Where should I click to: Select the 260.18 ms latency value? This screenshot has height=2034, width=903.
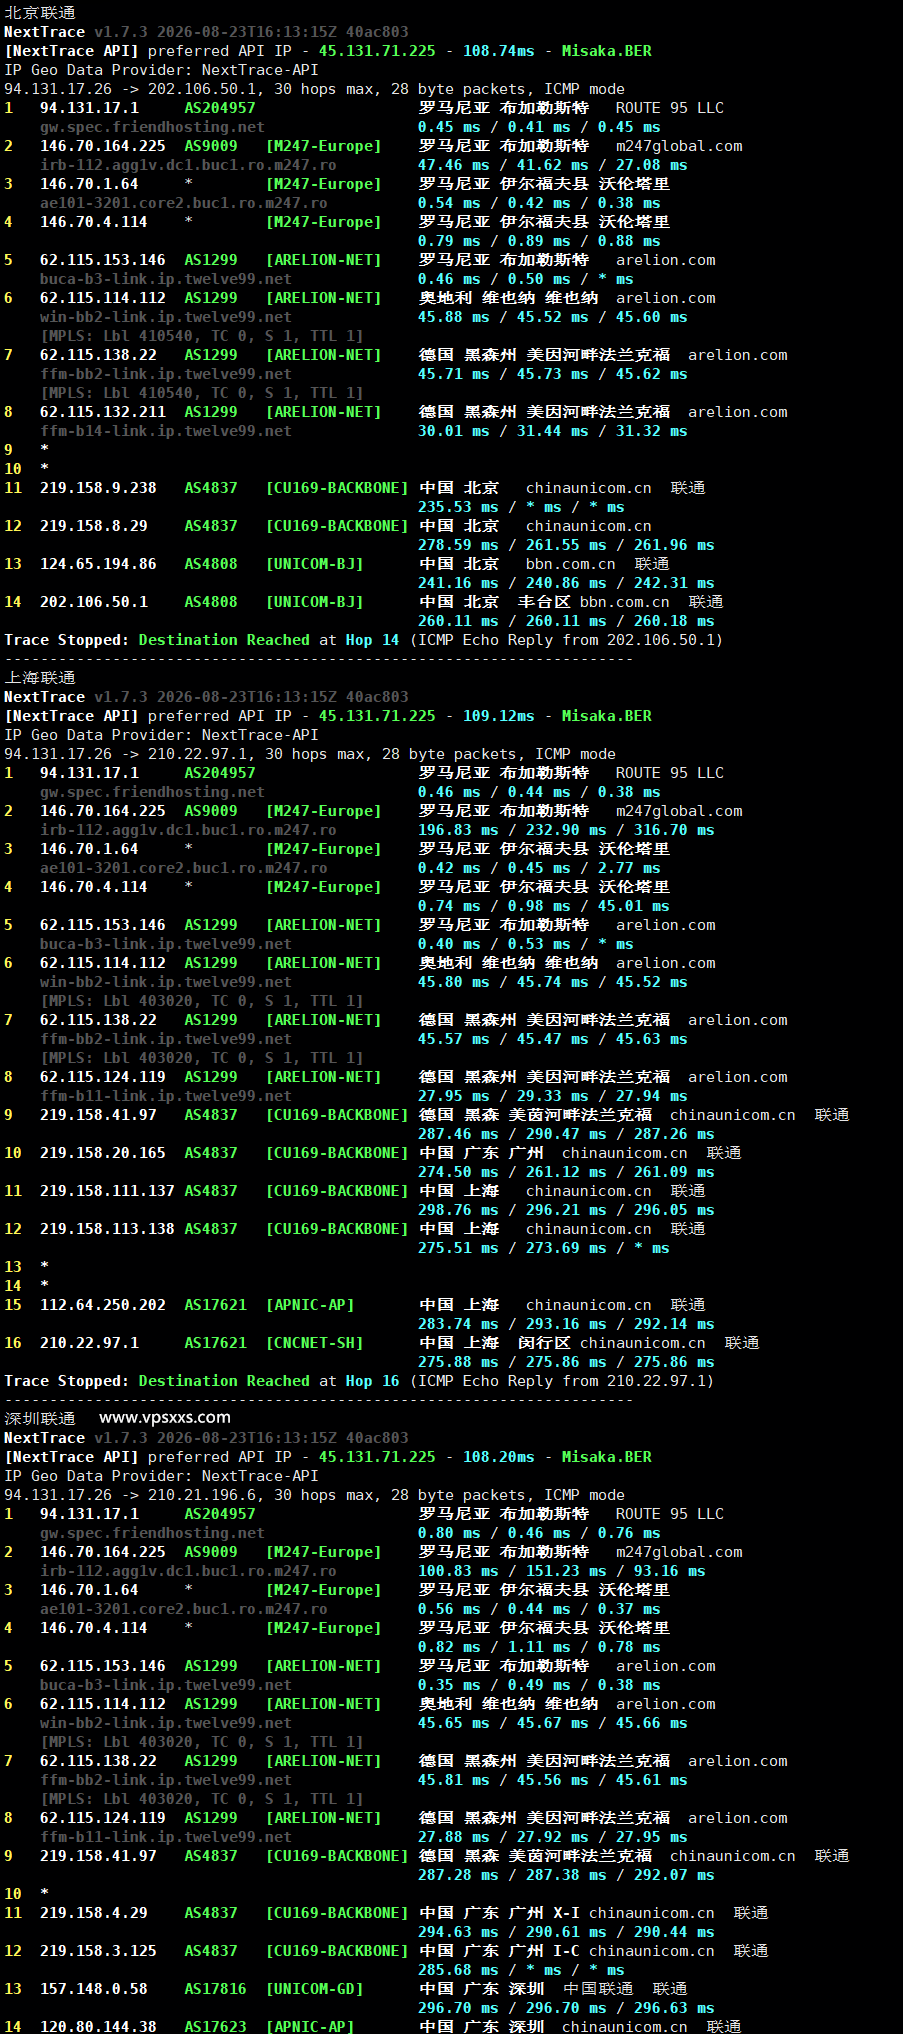tap(674, 621)
